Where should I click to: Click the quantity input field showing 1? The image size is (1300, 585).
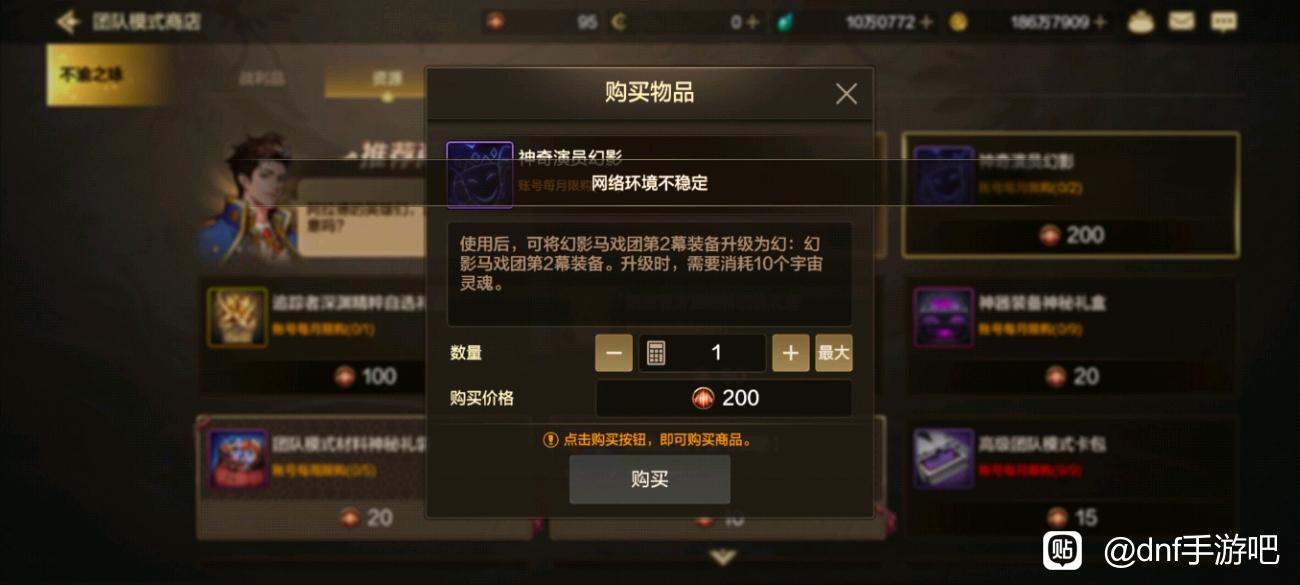coord(702,353)
